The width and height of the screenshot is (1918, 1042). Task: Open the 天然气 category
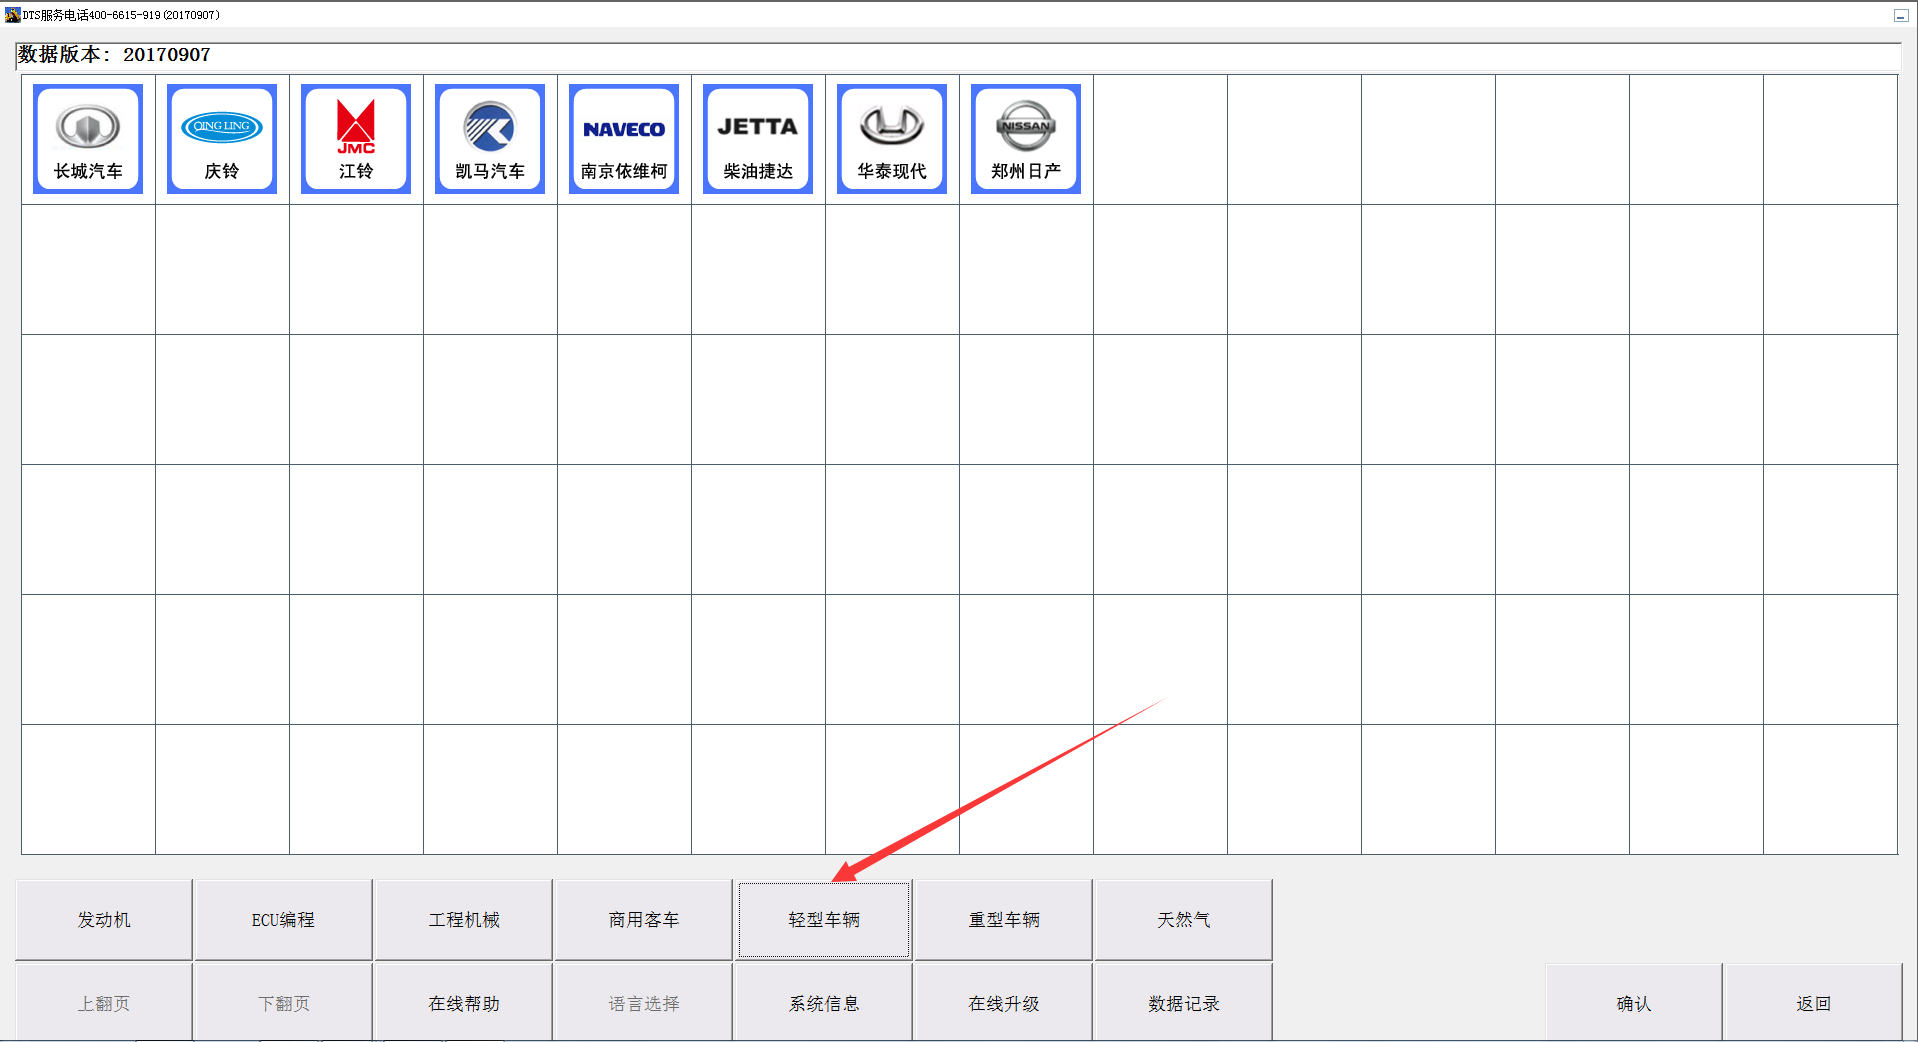point(1184,920)
